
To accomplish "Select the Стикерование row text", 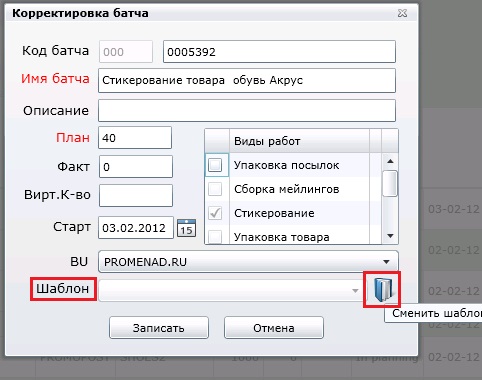I will pos(274,213).
